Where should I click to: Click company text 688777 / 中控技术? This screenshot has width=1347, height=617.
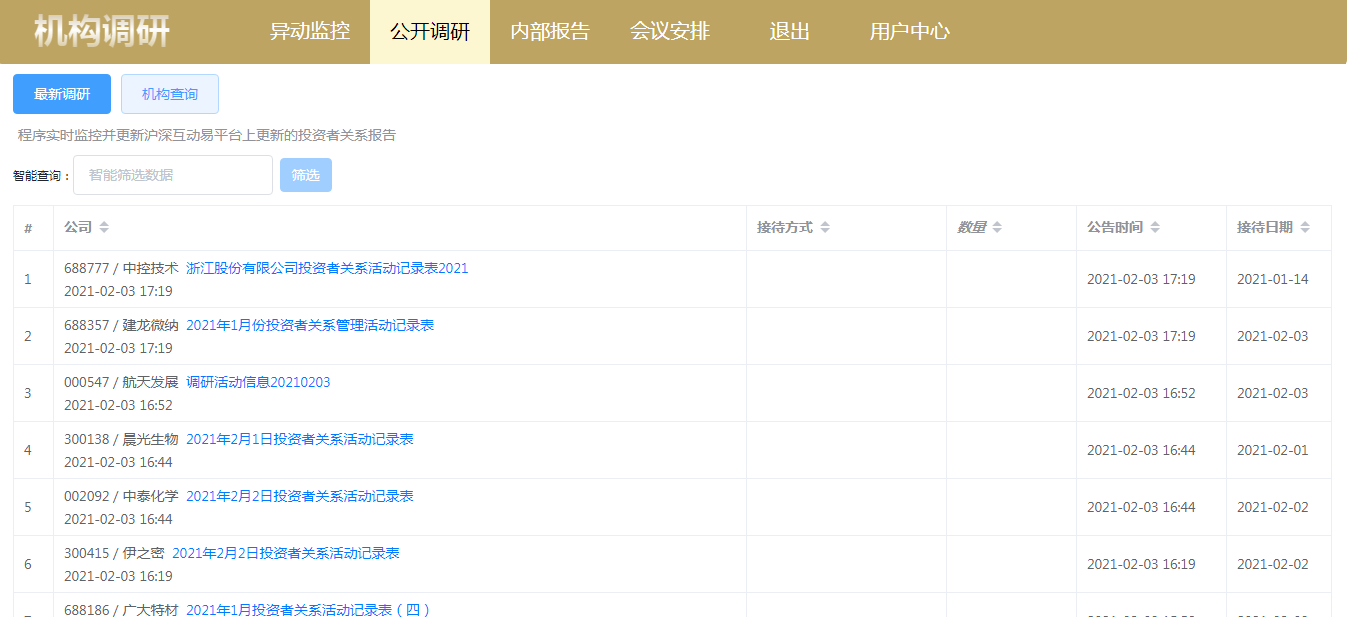click(121, 268)
